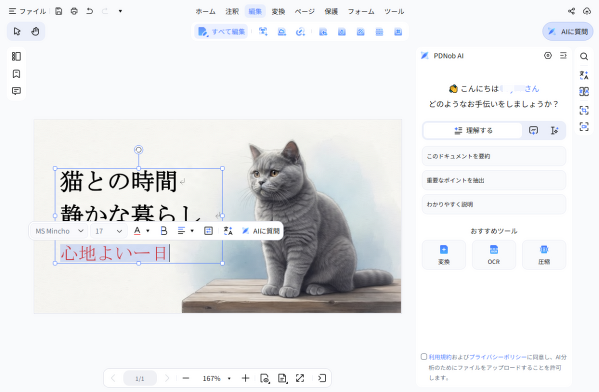
Task: Toggle bold formatting in text toolbar
Action: 164,231
